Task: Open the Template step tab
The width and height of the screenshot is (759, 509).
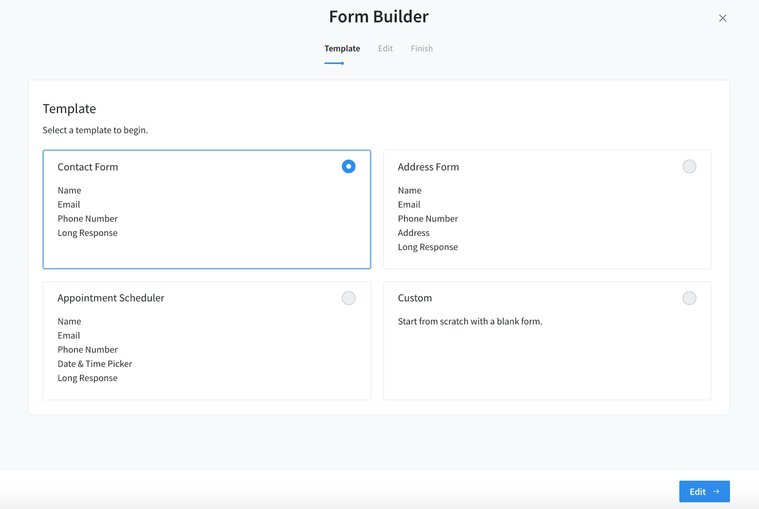Action: click(342, 48)
